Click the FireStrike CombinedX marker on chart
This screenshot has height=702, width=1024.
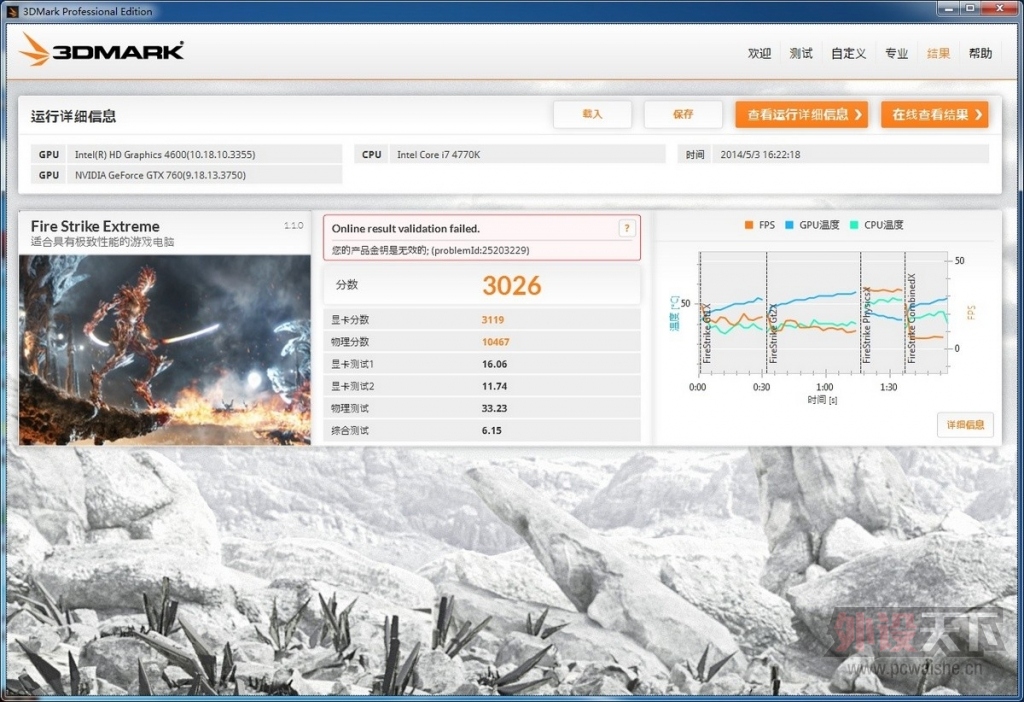(x=912, y=318)
